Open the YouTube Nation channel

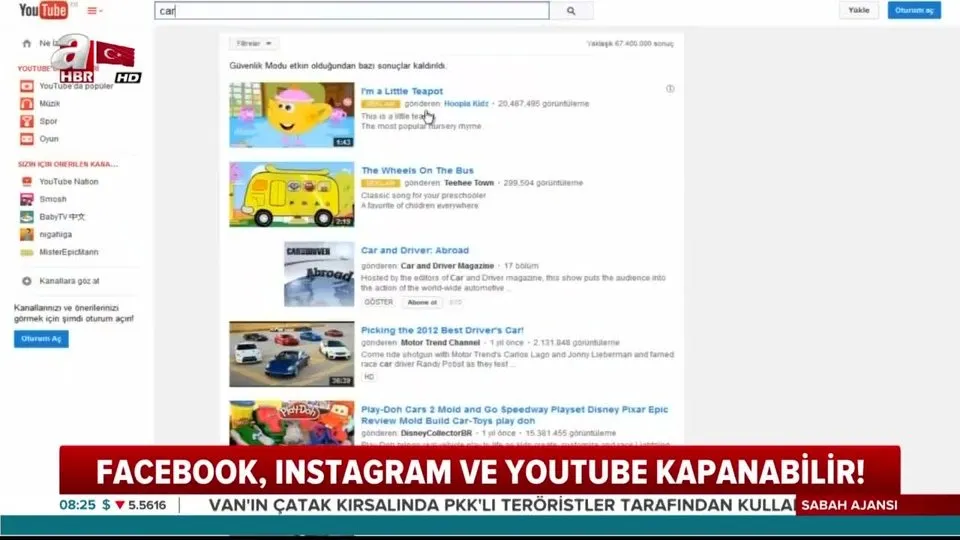point(69,182)
